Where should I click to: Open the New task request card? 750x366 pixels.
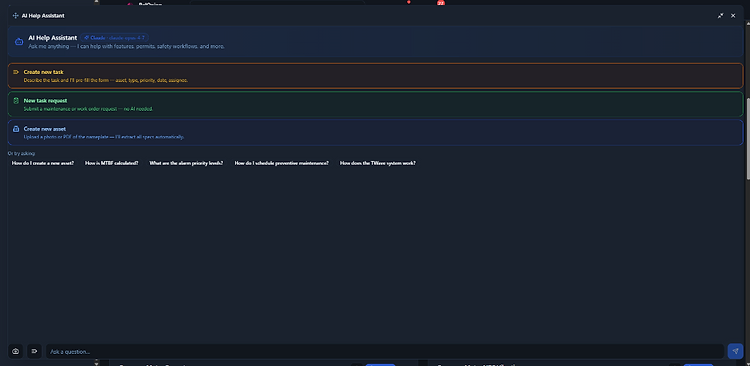click(375, 104)
